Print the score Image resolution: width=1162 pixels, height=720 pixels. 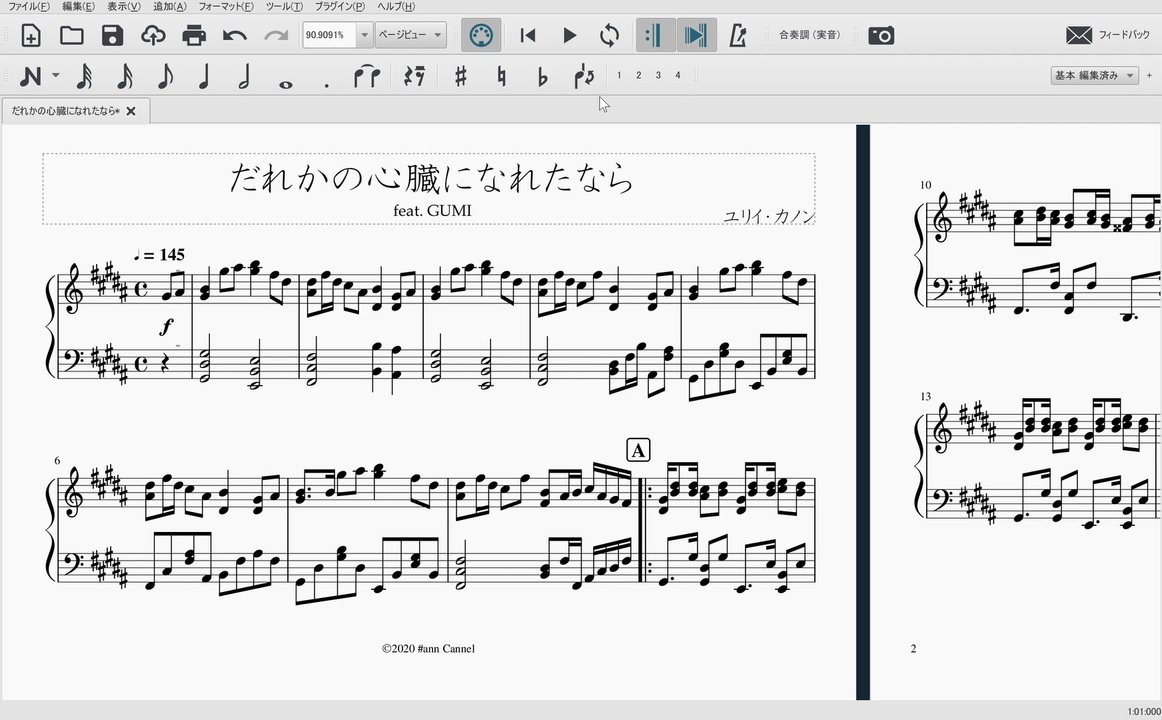coord(193,36)
